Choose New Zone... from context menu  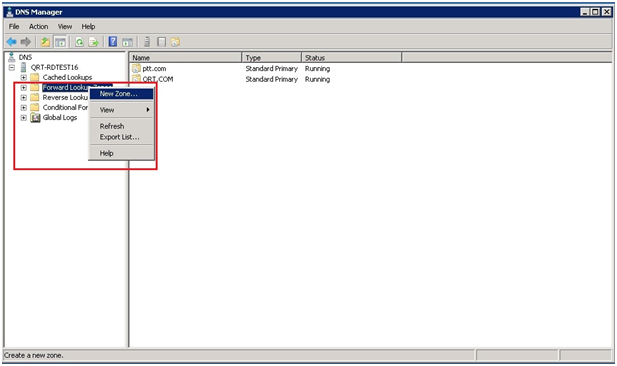(x=122, y=94)
